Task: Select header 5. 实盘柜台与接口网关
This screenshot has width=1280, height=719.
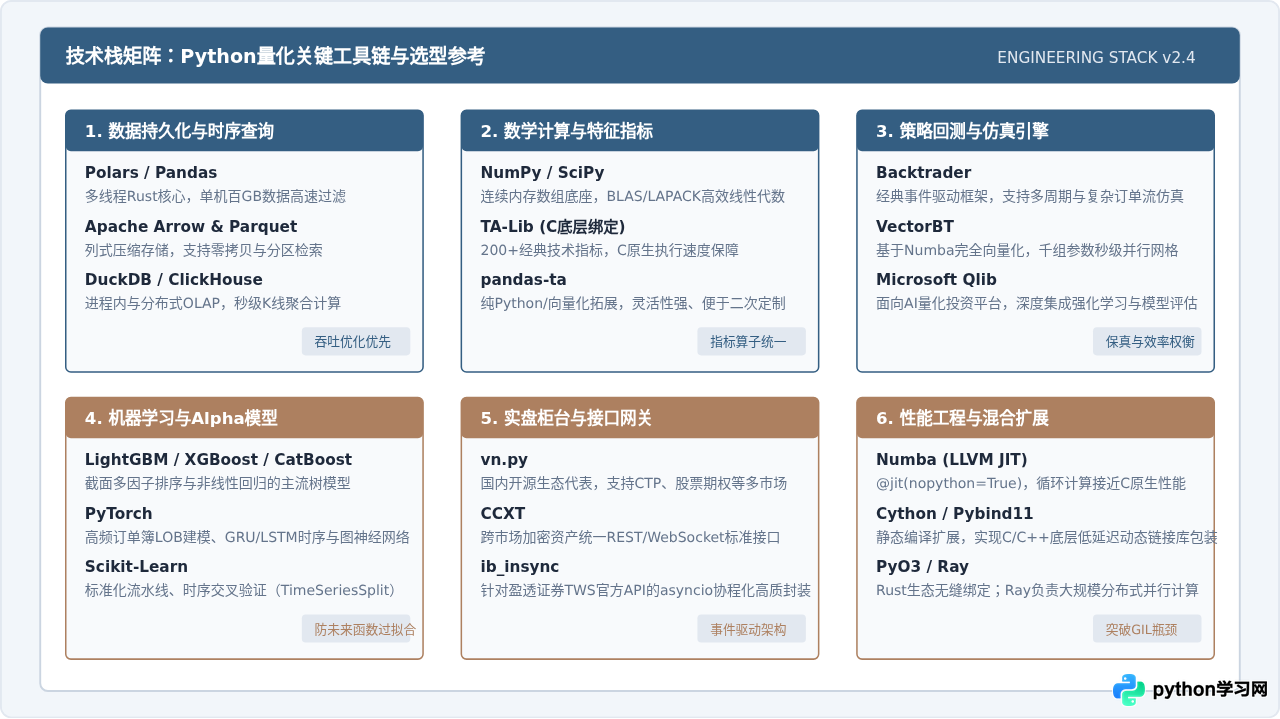Action: [x=640, y=418]
